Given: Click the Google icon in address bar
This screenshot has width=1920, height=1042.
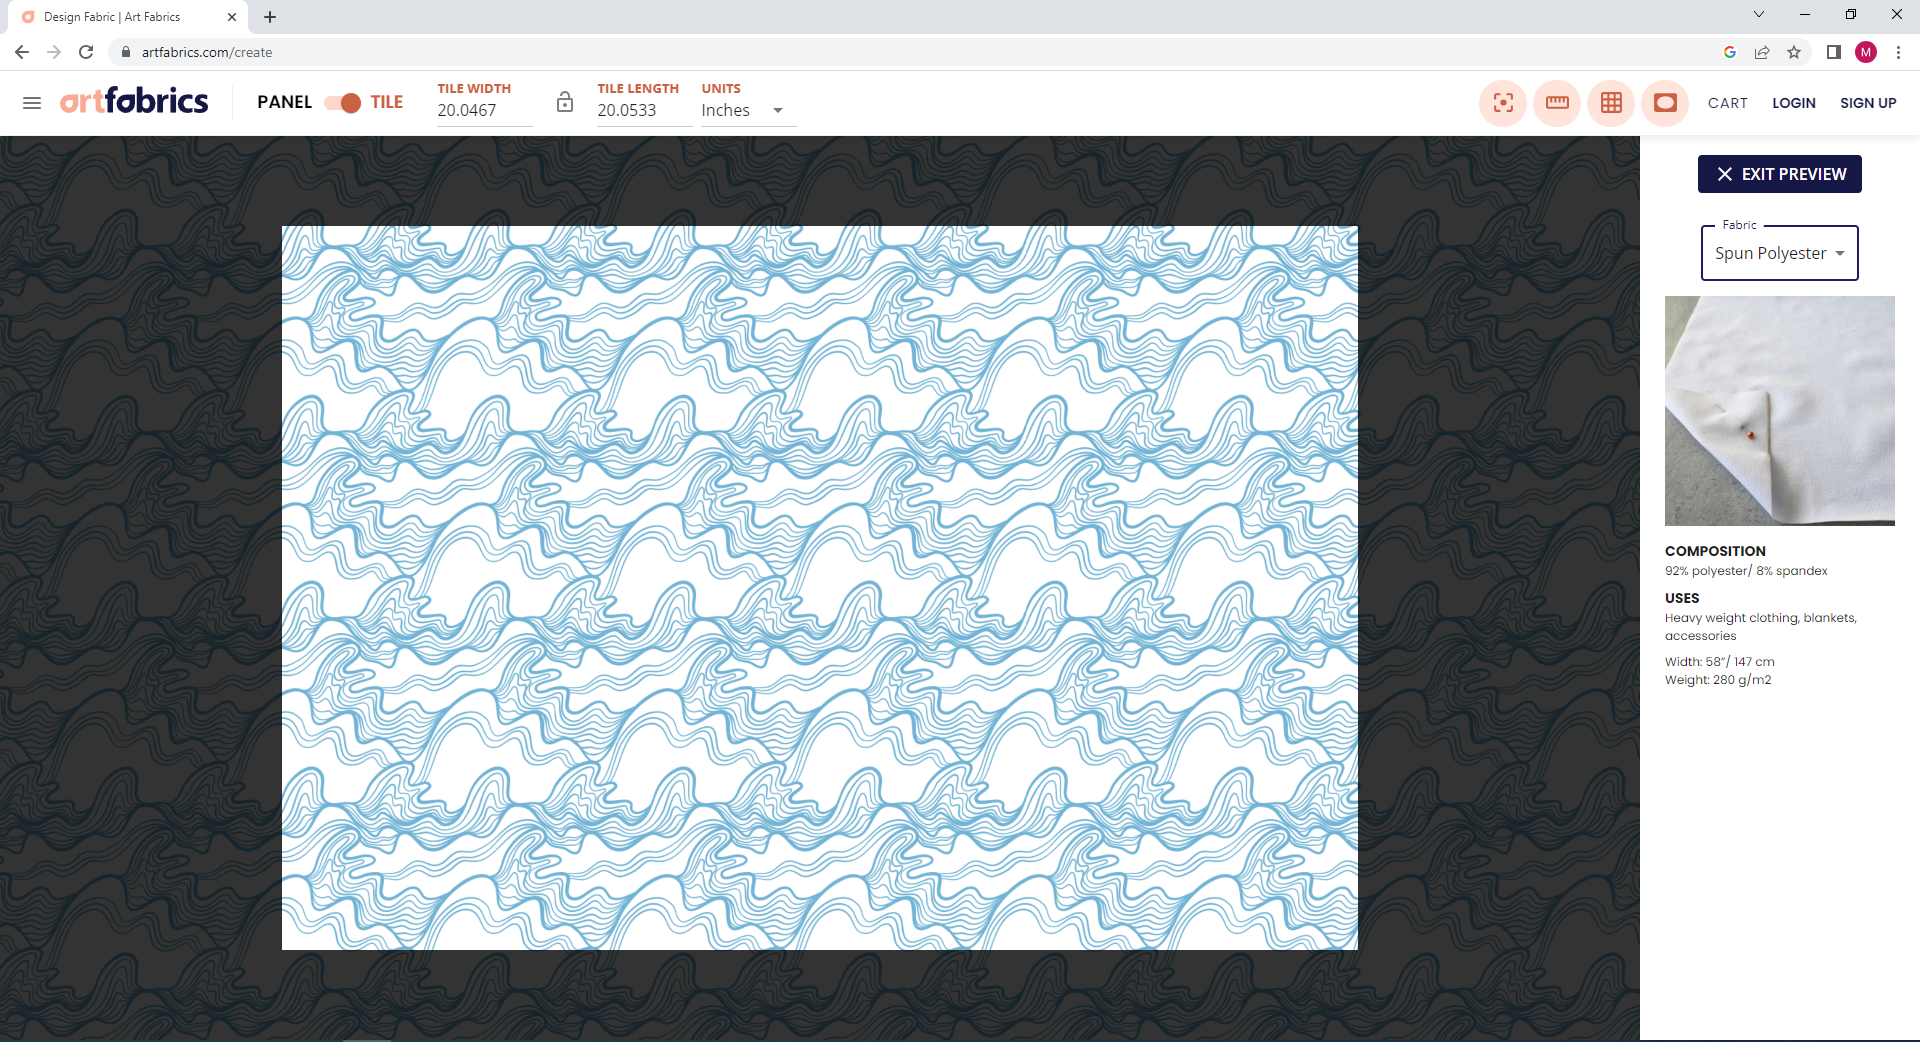Looking at the screenshot, I should (x=1730, y=52).
